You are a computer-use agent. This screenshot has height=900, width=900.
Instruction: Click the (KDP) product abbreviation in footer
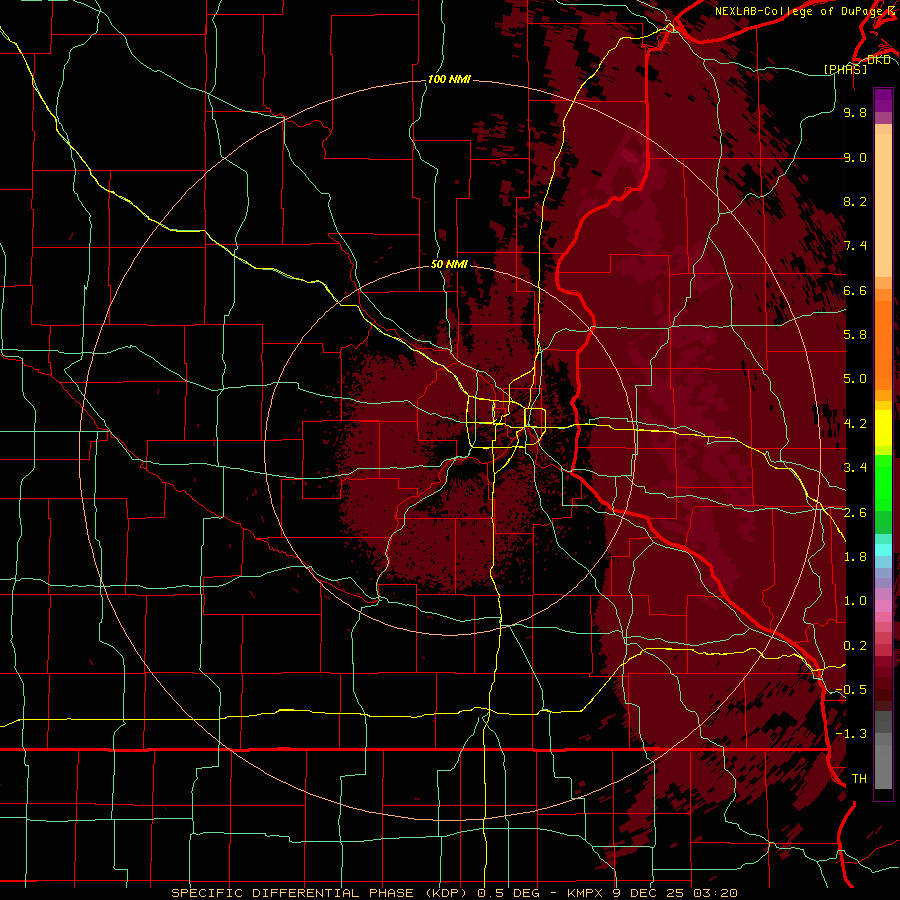click(x=446, y=893)
